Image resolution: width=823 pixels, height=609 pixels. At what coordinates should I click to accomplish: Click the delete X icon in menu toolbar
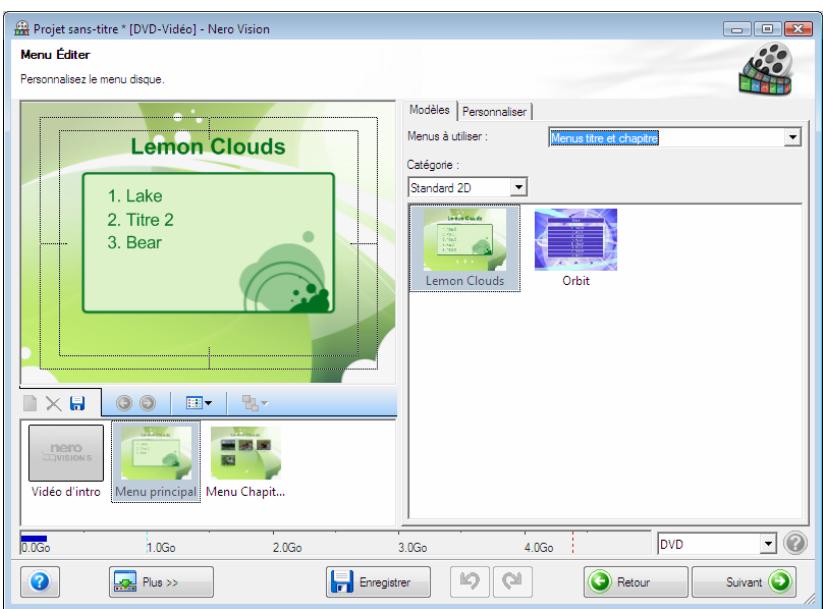(x=53, y=403)
